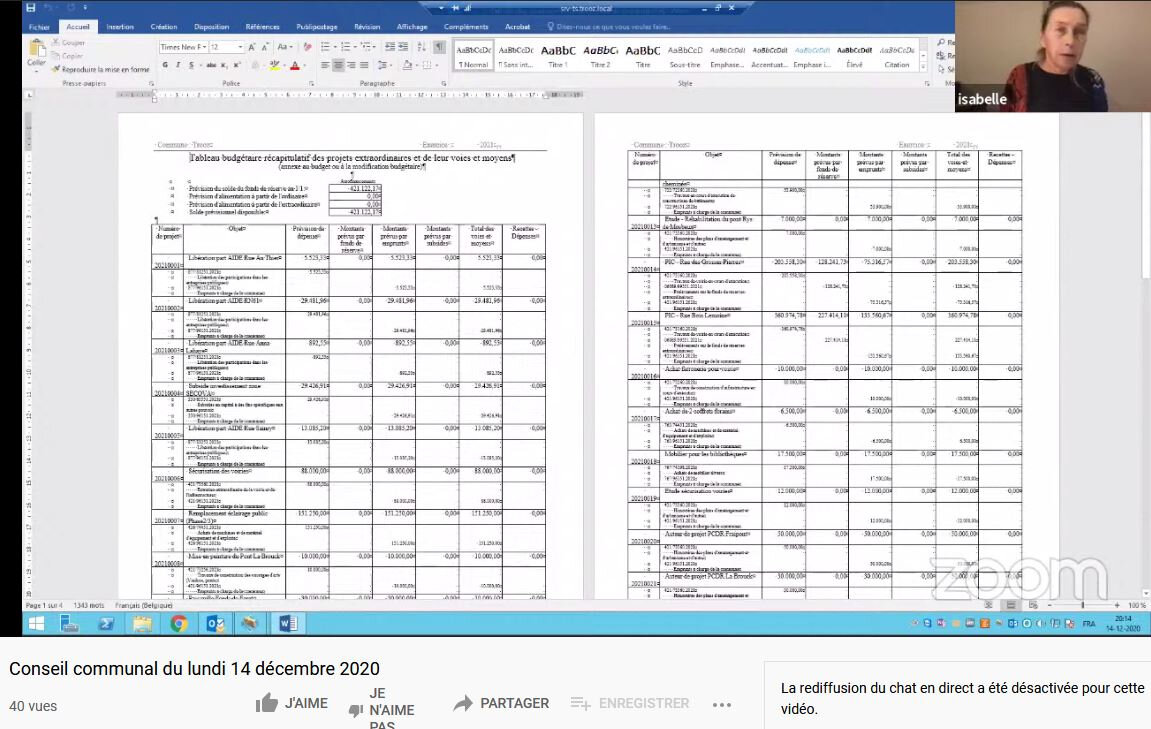Open the Police dialog launcher
Viewport: 1151px width, 729px height.
pos(311,84)
